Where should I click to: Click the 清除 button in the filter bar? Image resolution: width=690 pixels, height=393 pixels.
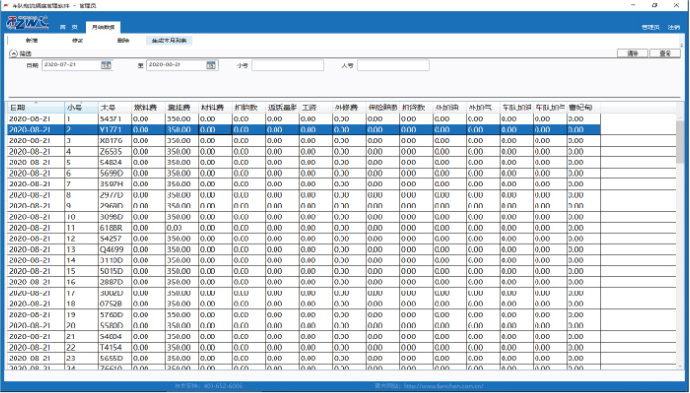pyautogui.click(x=632, y=53)
